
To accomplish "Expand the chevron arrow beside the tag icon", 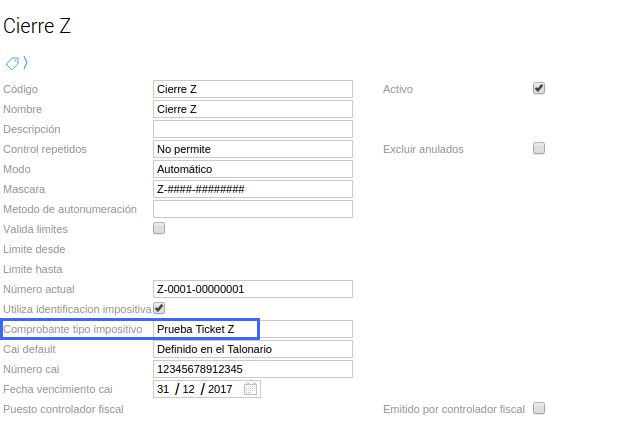I will coord(25,63).
